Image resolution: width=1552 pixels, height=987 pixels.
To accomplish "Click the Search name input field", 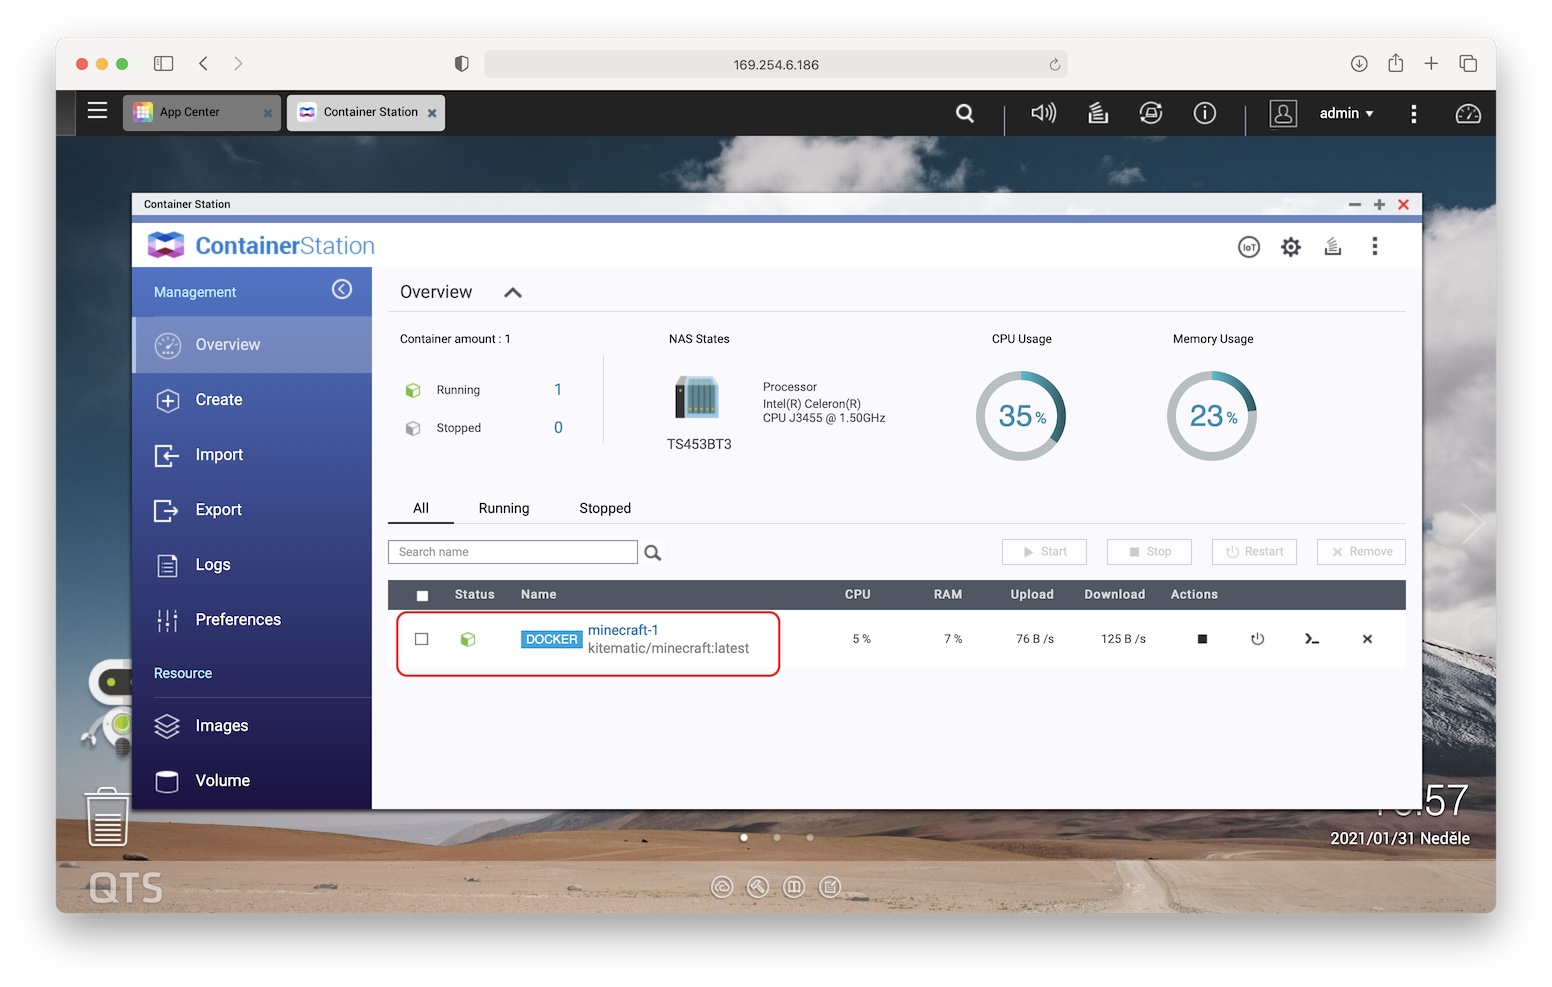I will pos(512,552).
